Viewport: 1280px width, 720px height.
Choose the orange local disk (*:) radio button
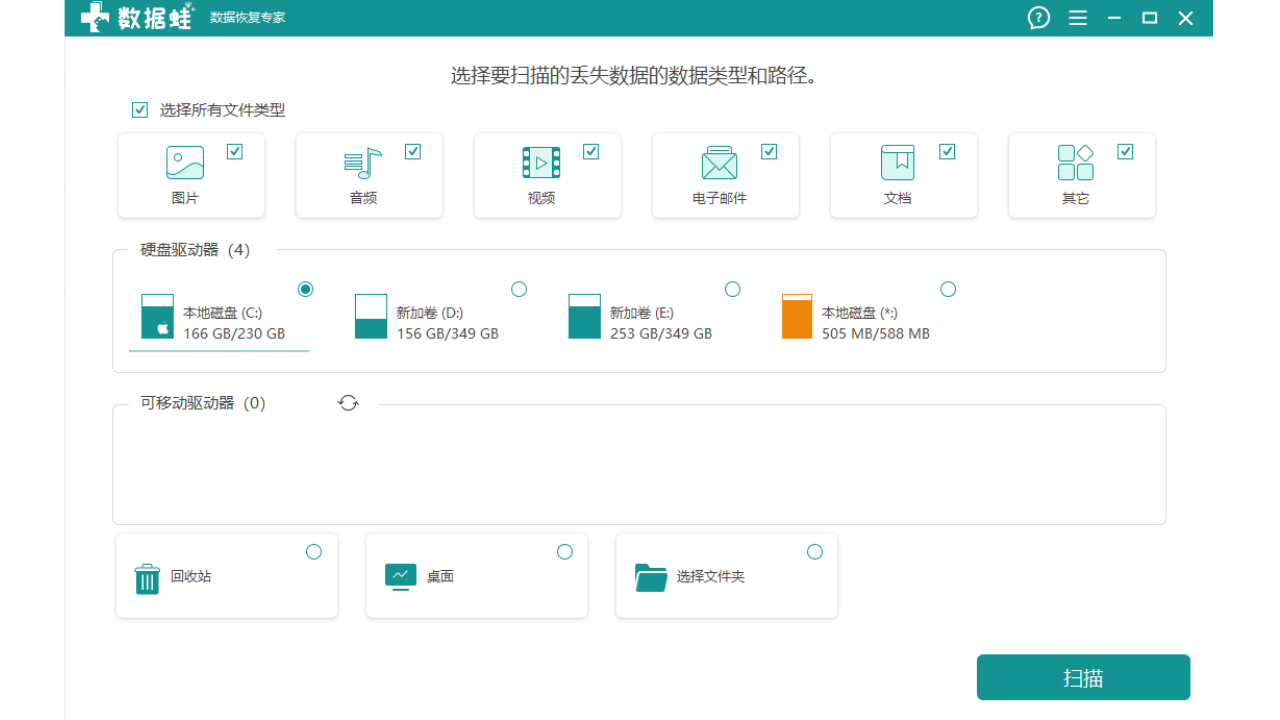(x=948, y=289)
